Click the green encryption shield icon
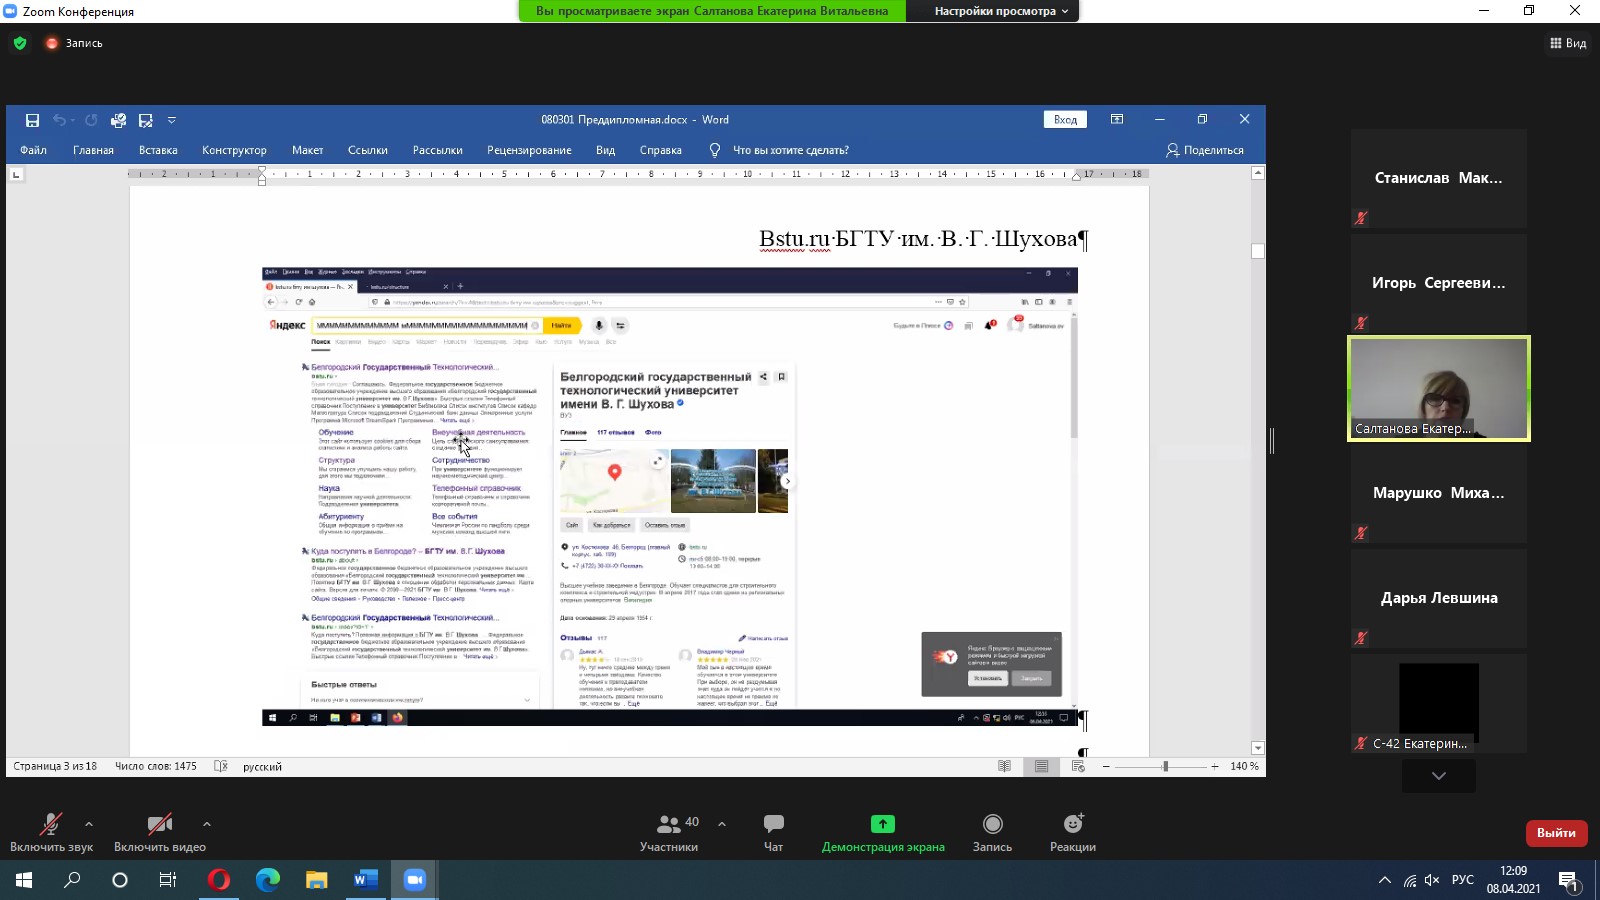1600x900 pixels. pyautogui.click(x=20, y=43)
